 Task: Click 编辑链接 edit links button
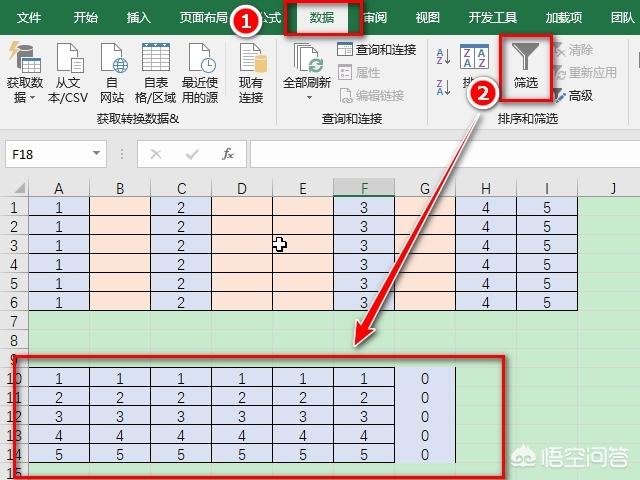pos(371,96)
